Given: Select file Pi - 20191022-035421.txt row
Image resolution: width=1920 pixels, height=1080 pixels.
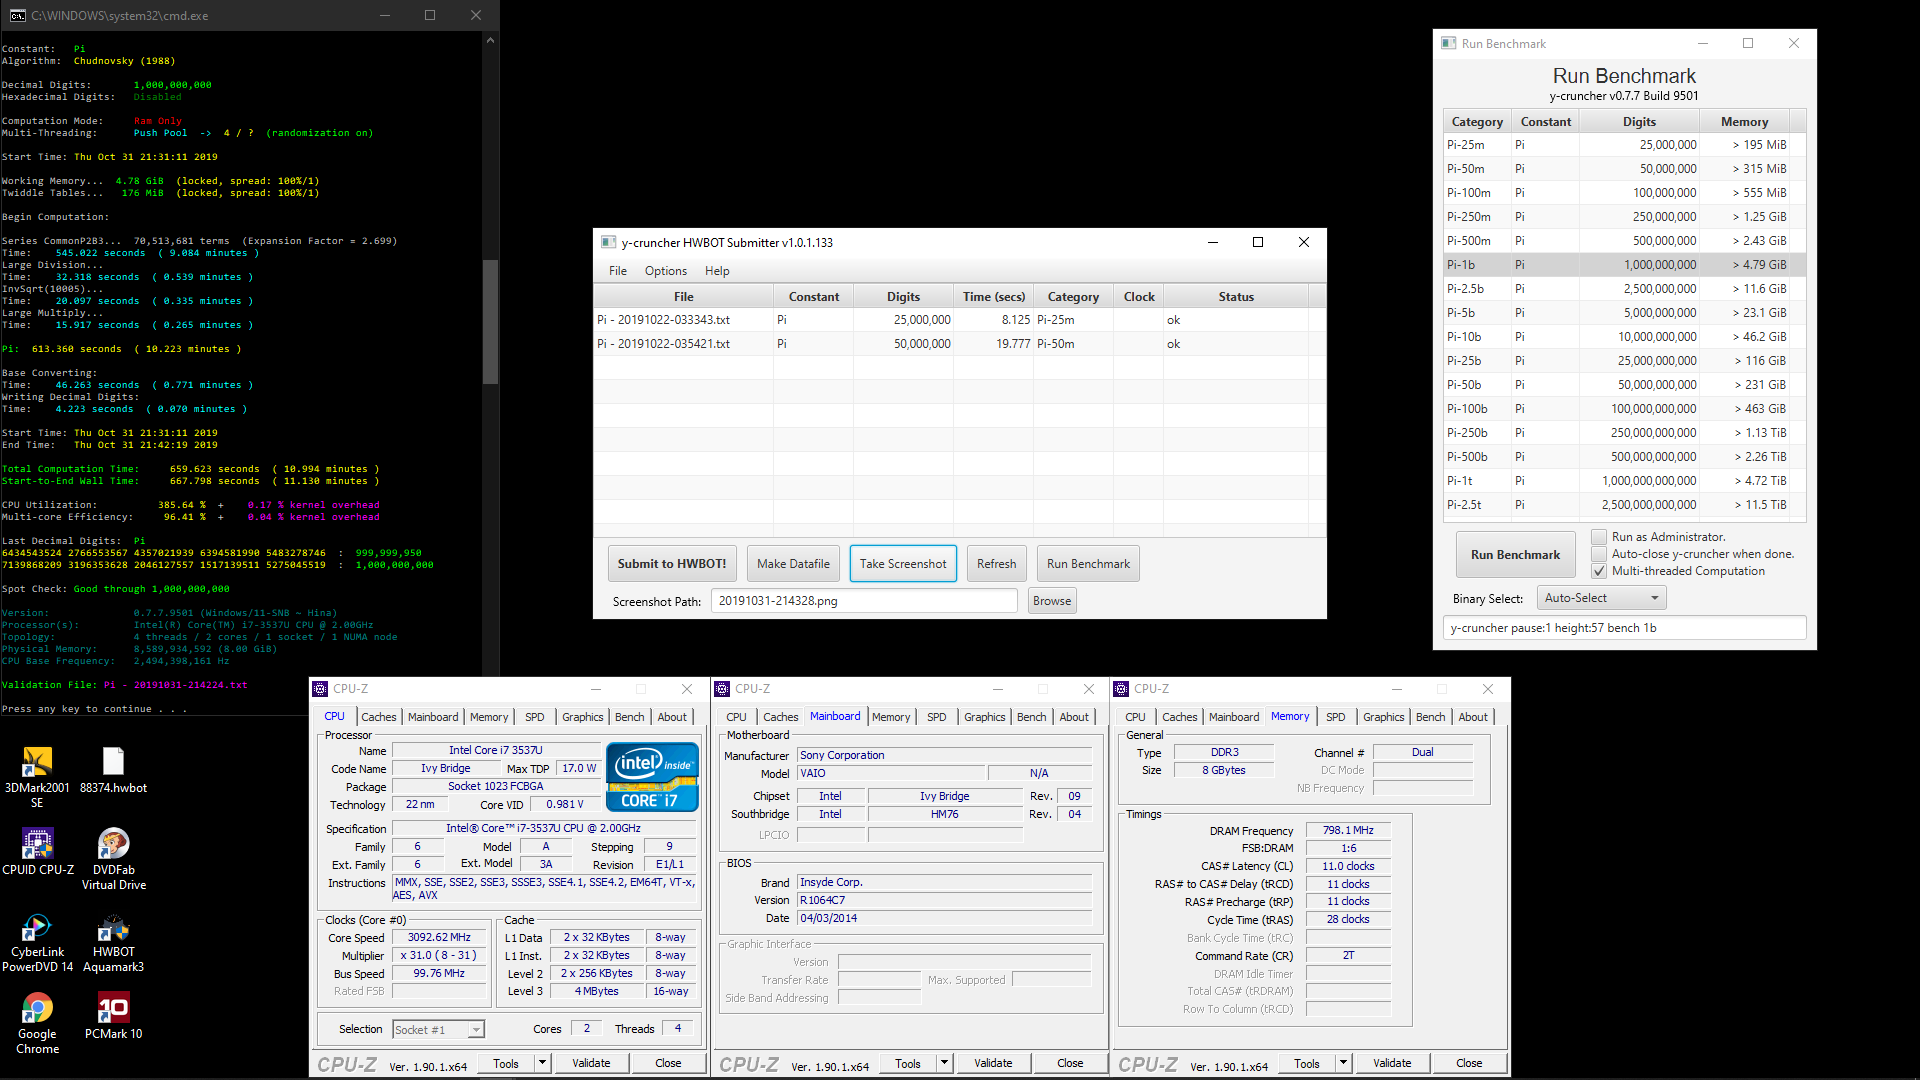Looking at the screenshot, I should pos(959,344).
